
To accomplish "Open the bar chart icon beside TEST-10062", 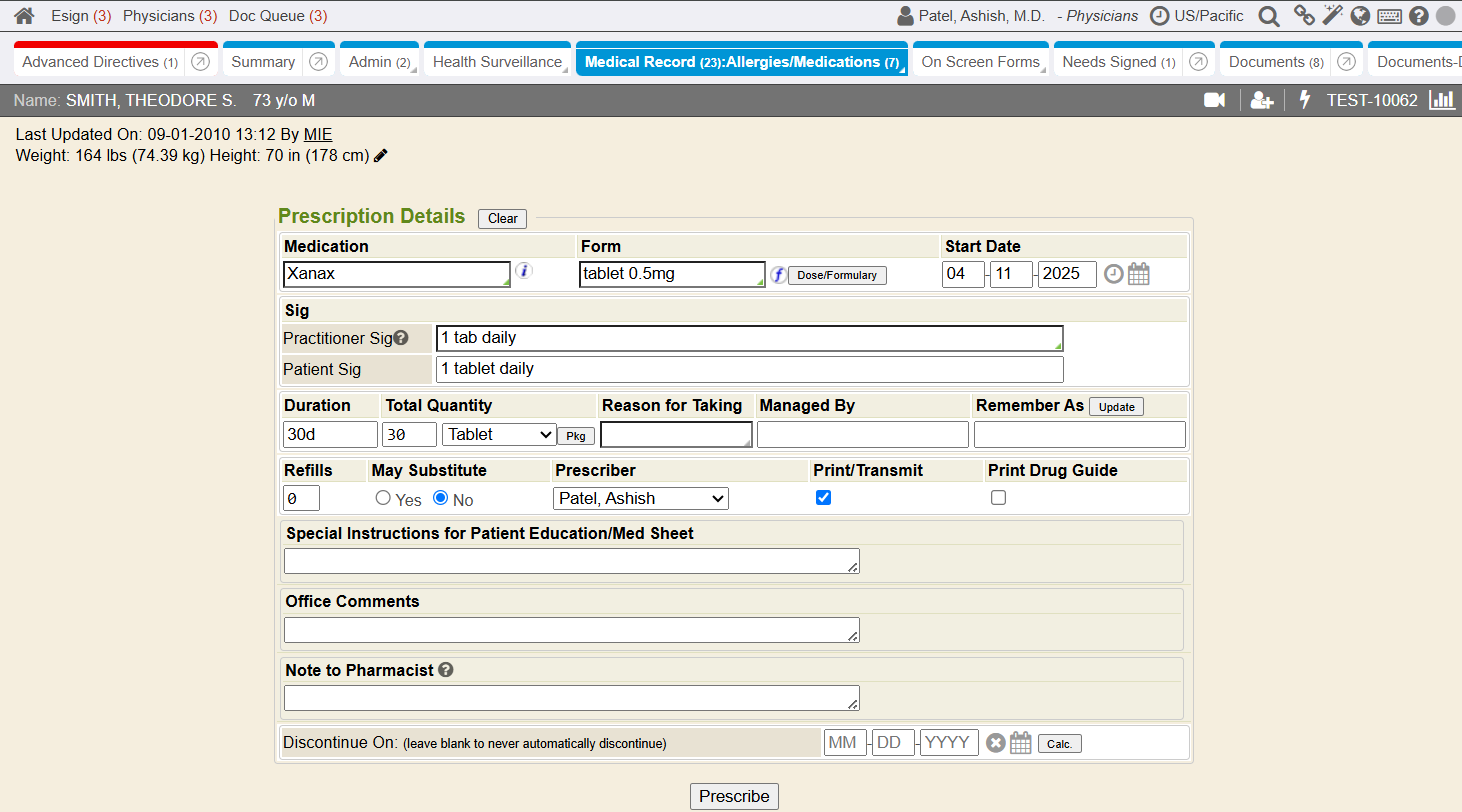I will coord(1442,100).
